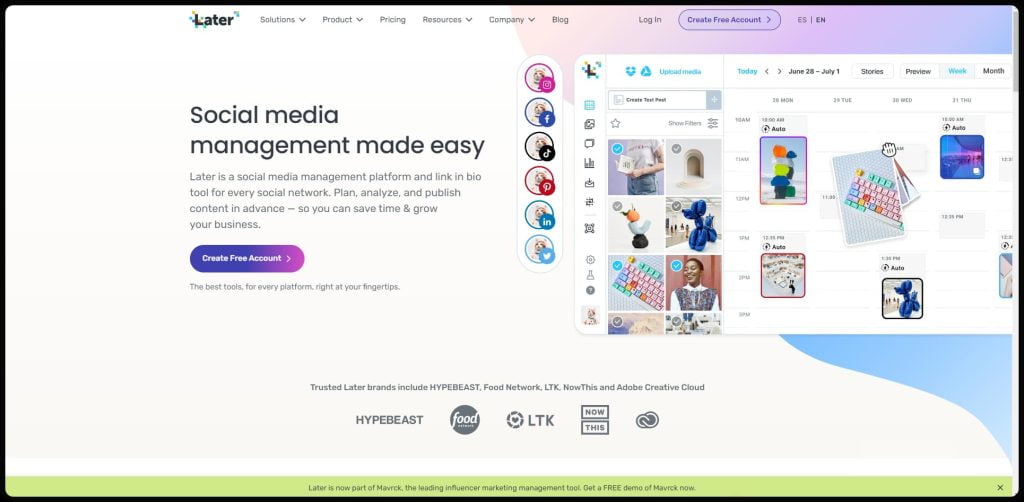Toggle checkmark on the orange vase photo

tap(617, 206)
